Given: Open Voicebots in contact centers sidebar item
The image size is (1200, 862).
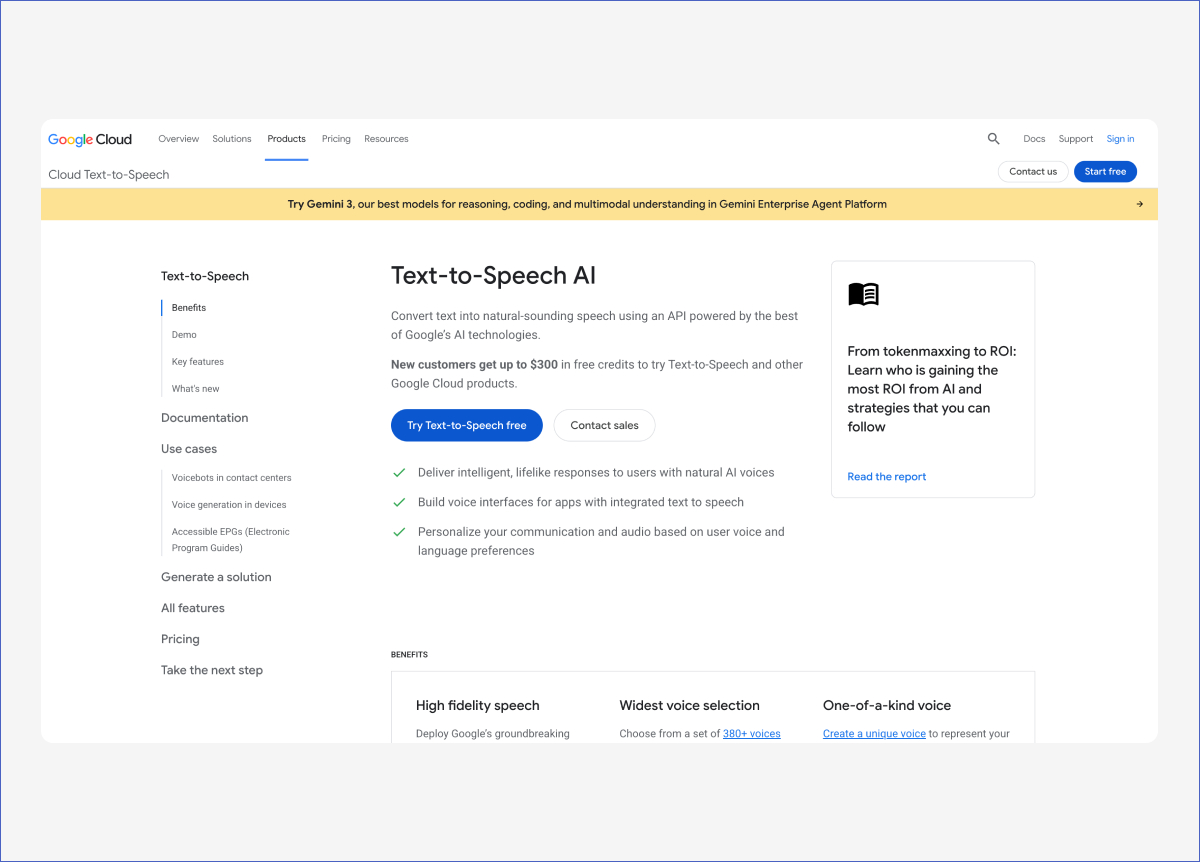Looking at the screenshot, I should pyautogui.click(x=231, y=478).
